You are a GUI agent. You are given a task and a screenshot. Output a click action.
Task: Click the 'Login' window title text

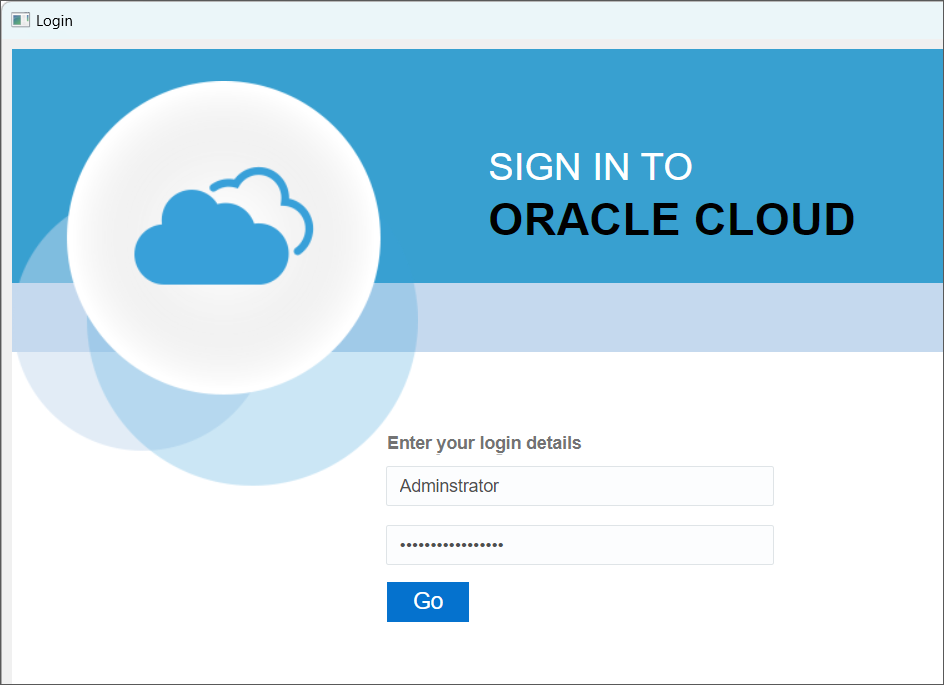pos(54,21)
